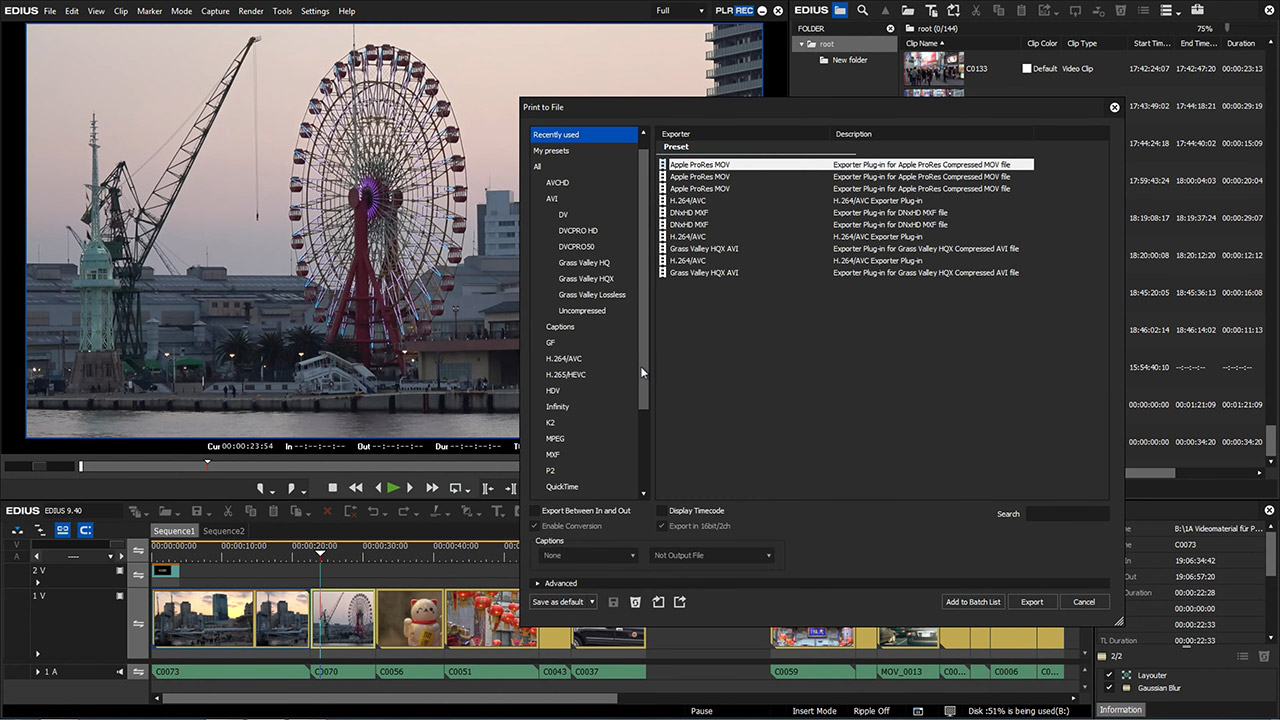
Task: Open the Settings menu
Action: point(314,11)
